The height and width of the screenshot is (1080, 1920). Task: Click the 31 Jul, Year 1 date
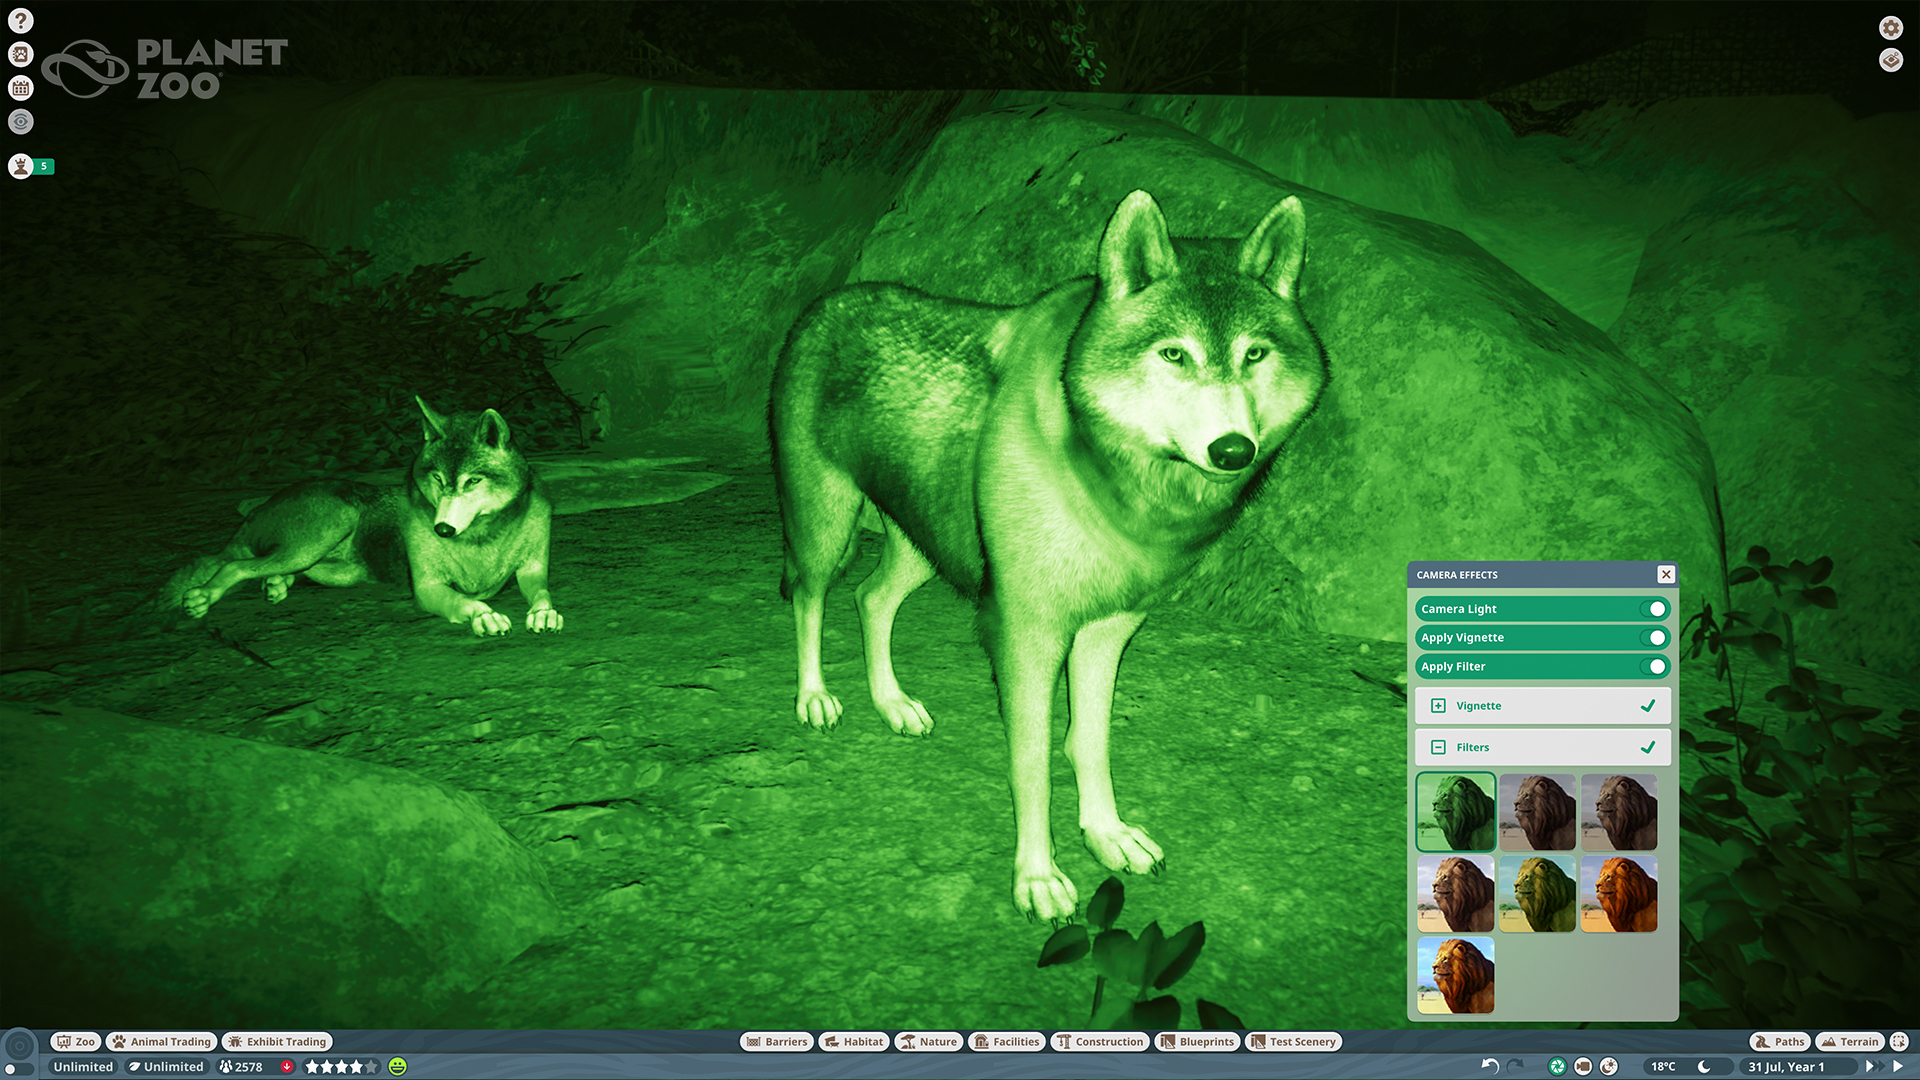pos(1786,1067)
